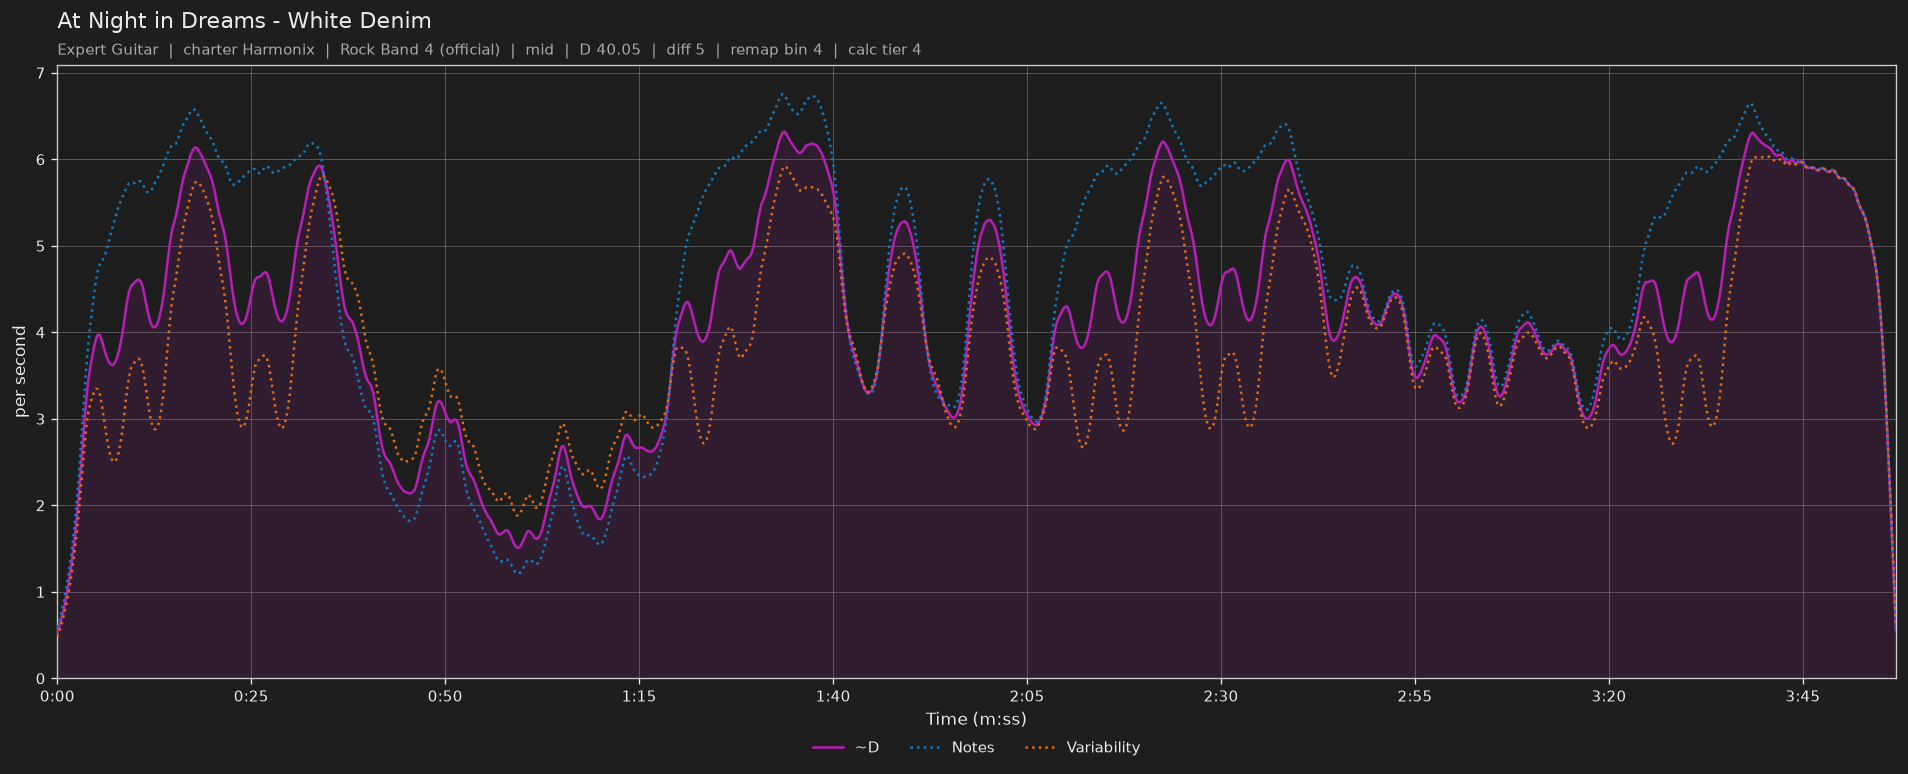Image resolution: width=1908 pixels, height=774 pixels.
Task: Click the blue dotted Notes legend swatch
Action: tap(926, 748)
